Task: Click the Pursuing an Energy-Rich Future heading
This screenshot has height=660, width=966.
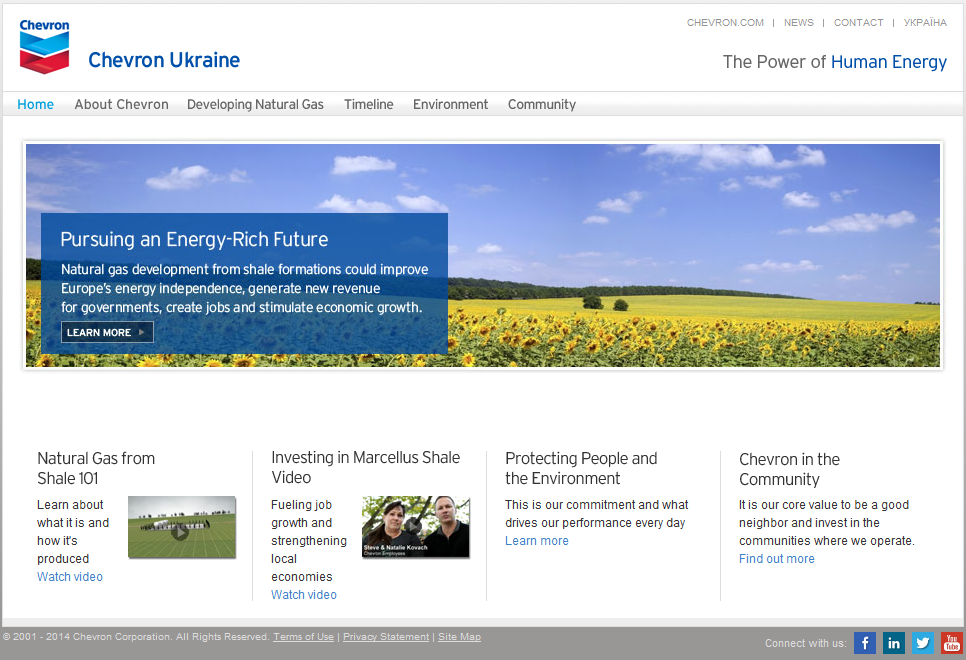Action: (x=194, y=239)
